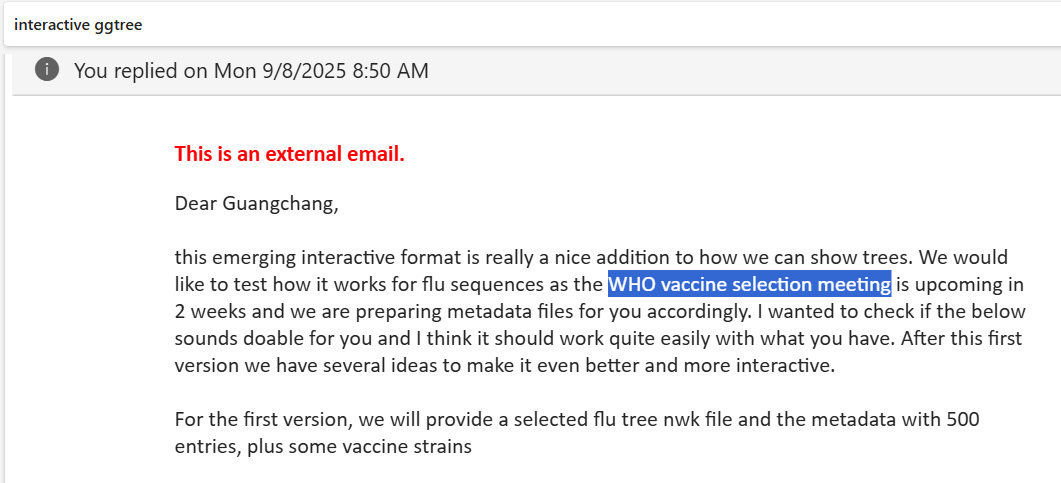Click the red 'This is an external email.' warning
The width and height of the screenshot is (1061, 483).
tap(289, 154)
